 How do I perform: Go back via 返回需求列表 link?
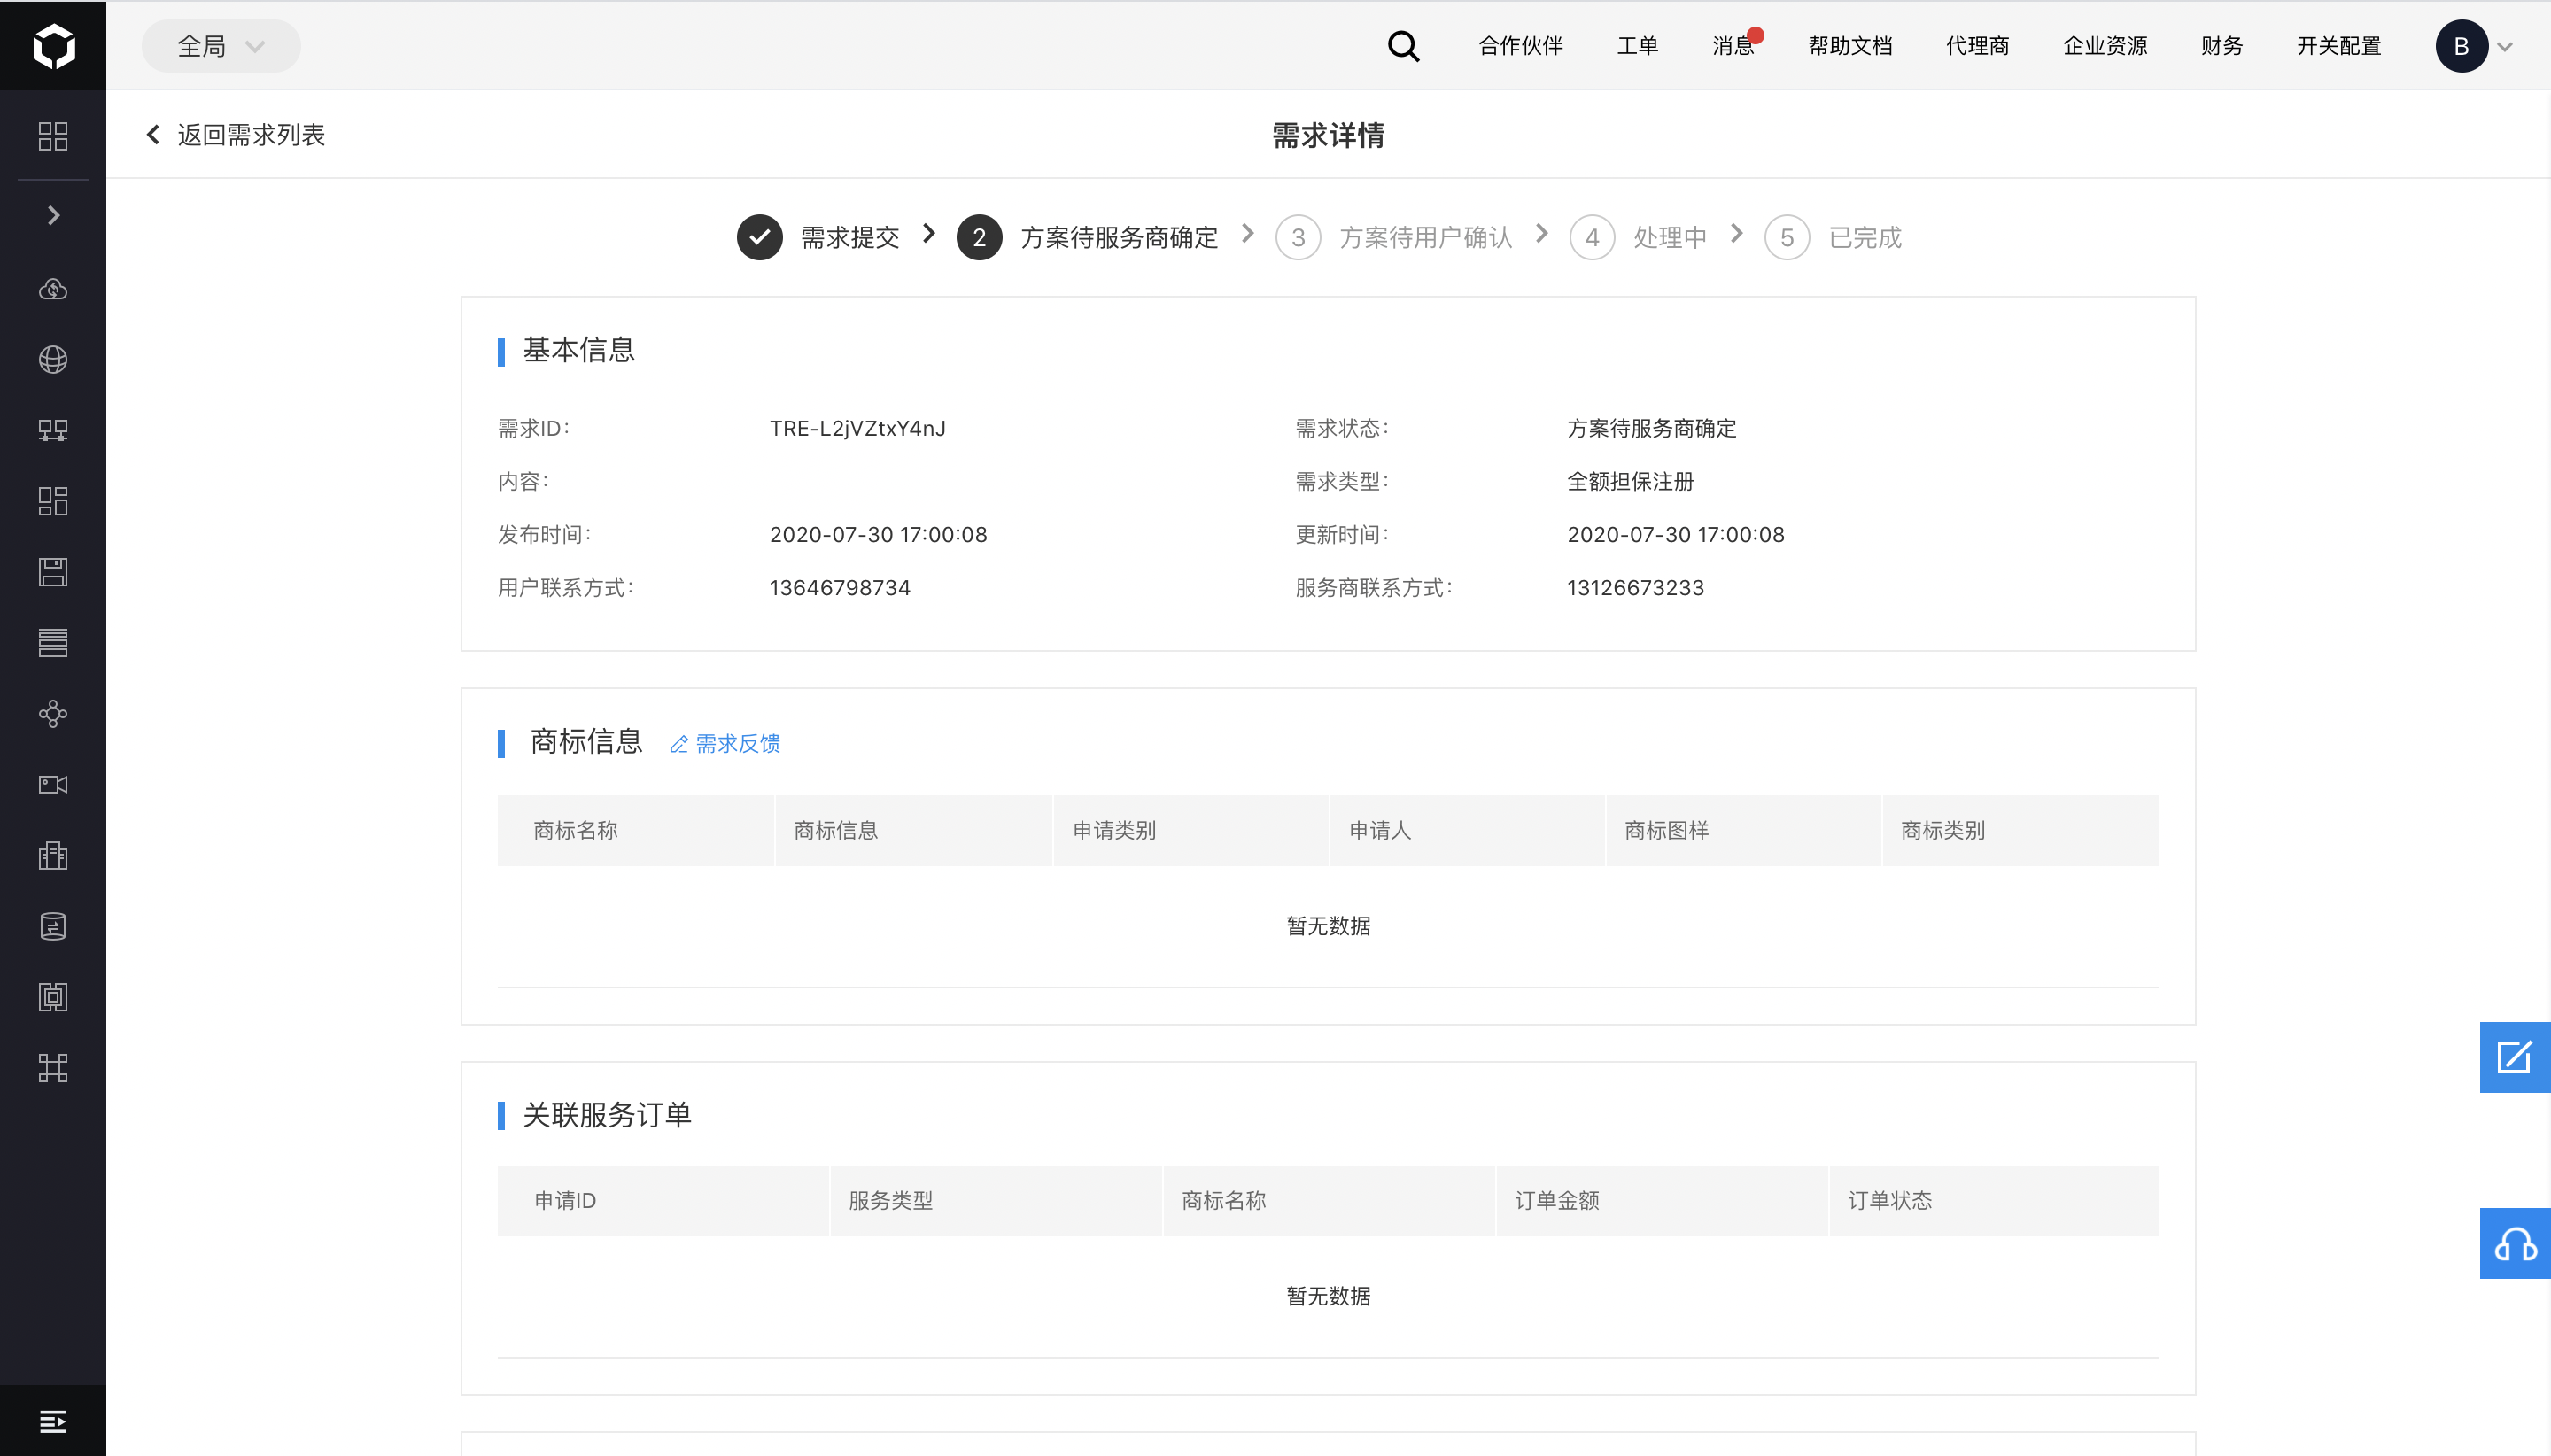(236, 135)
